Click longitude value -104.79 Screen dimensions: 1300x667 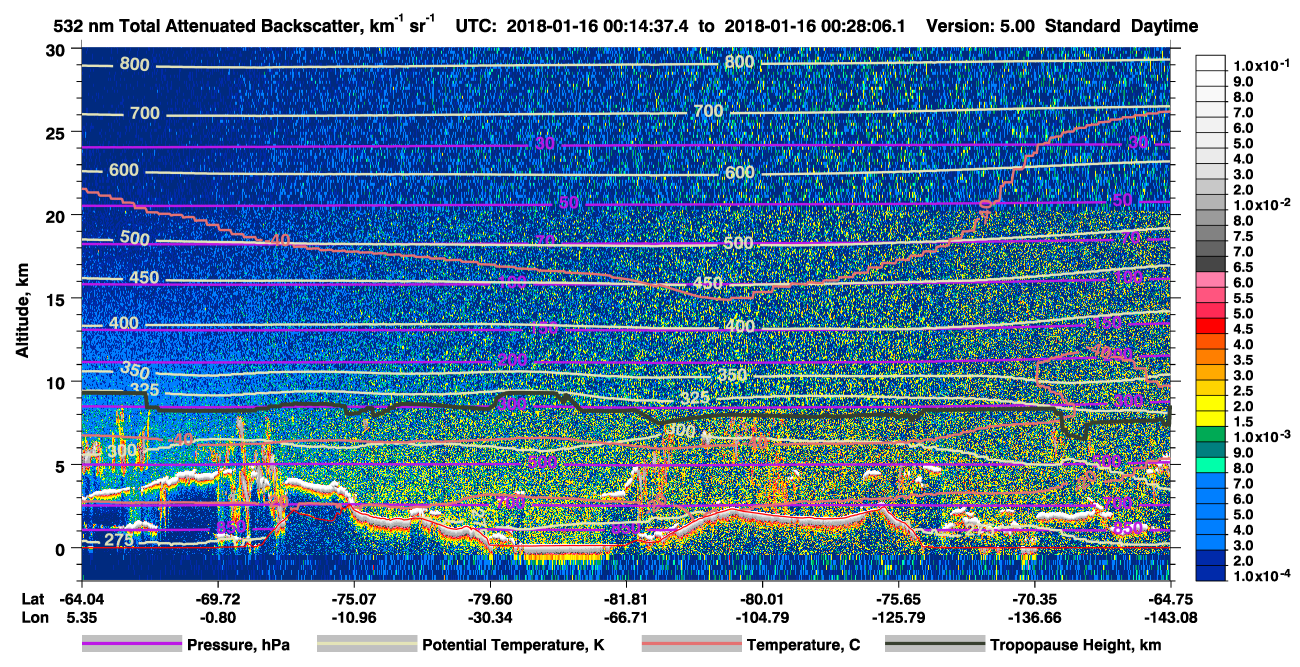click(x=762, y=617)
